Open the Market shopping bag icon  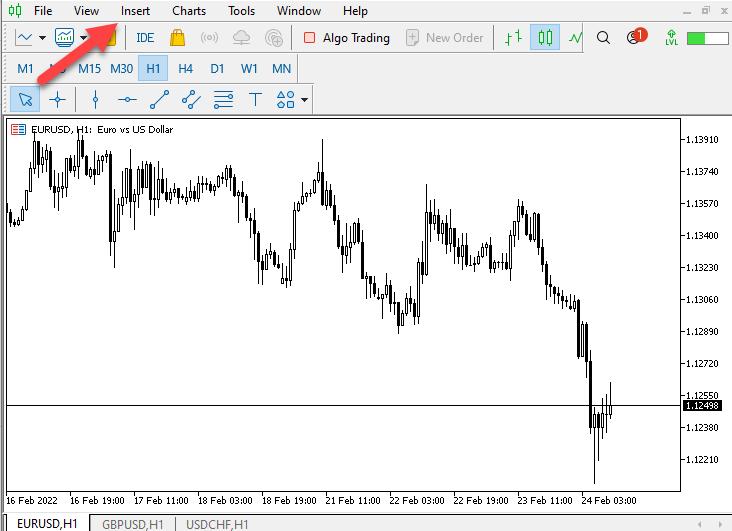pos(177,38)
